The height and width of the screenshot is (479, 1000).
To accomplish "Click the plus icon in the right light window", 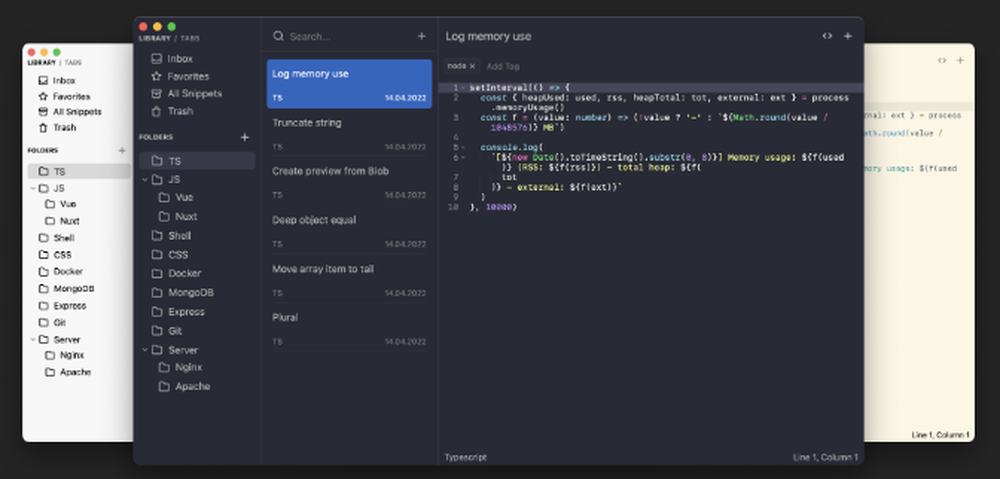I will [960, 61].
